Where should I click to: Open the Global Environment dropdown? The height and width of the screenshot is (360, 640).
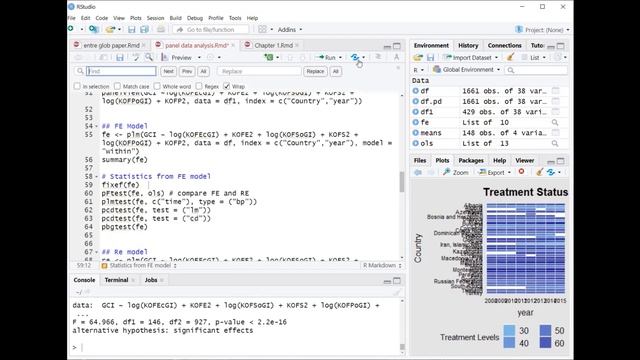pyautogui.click(x=466, y=70)
